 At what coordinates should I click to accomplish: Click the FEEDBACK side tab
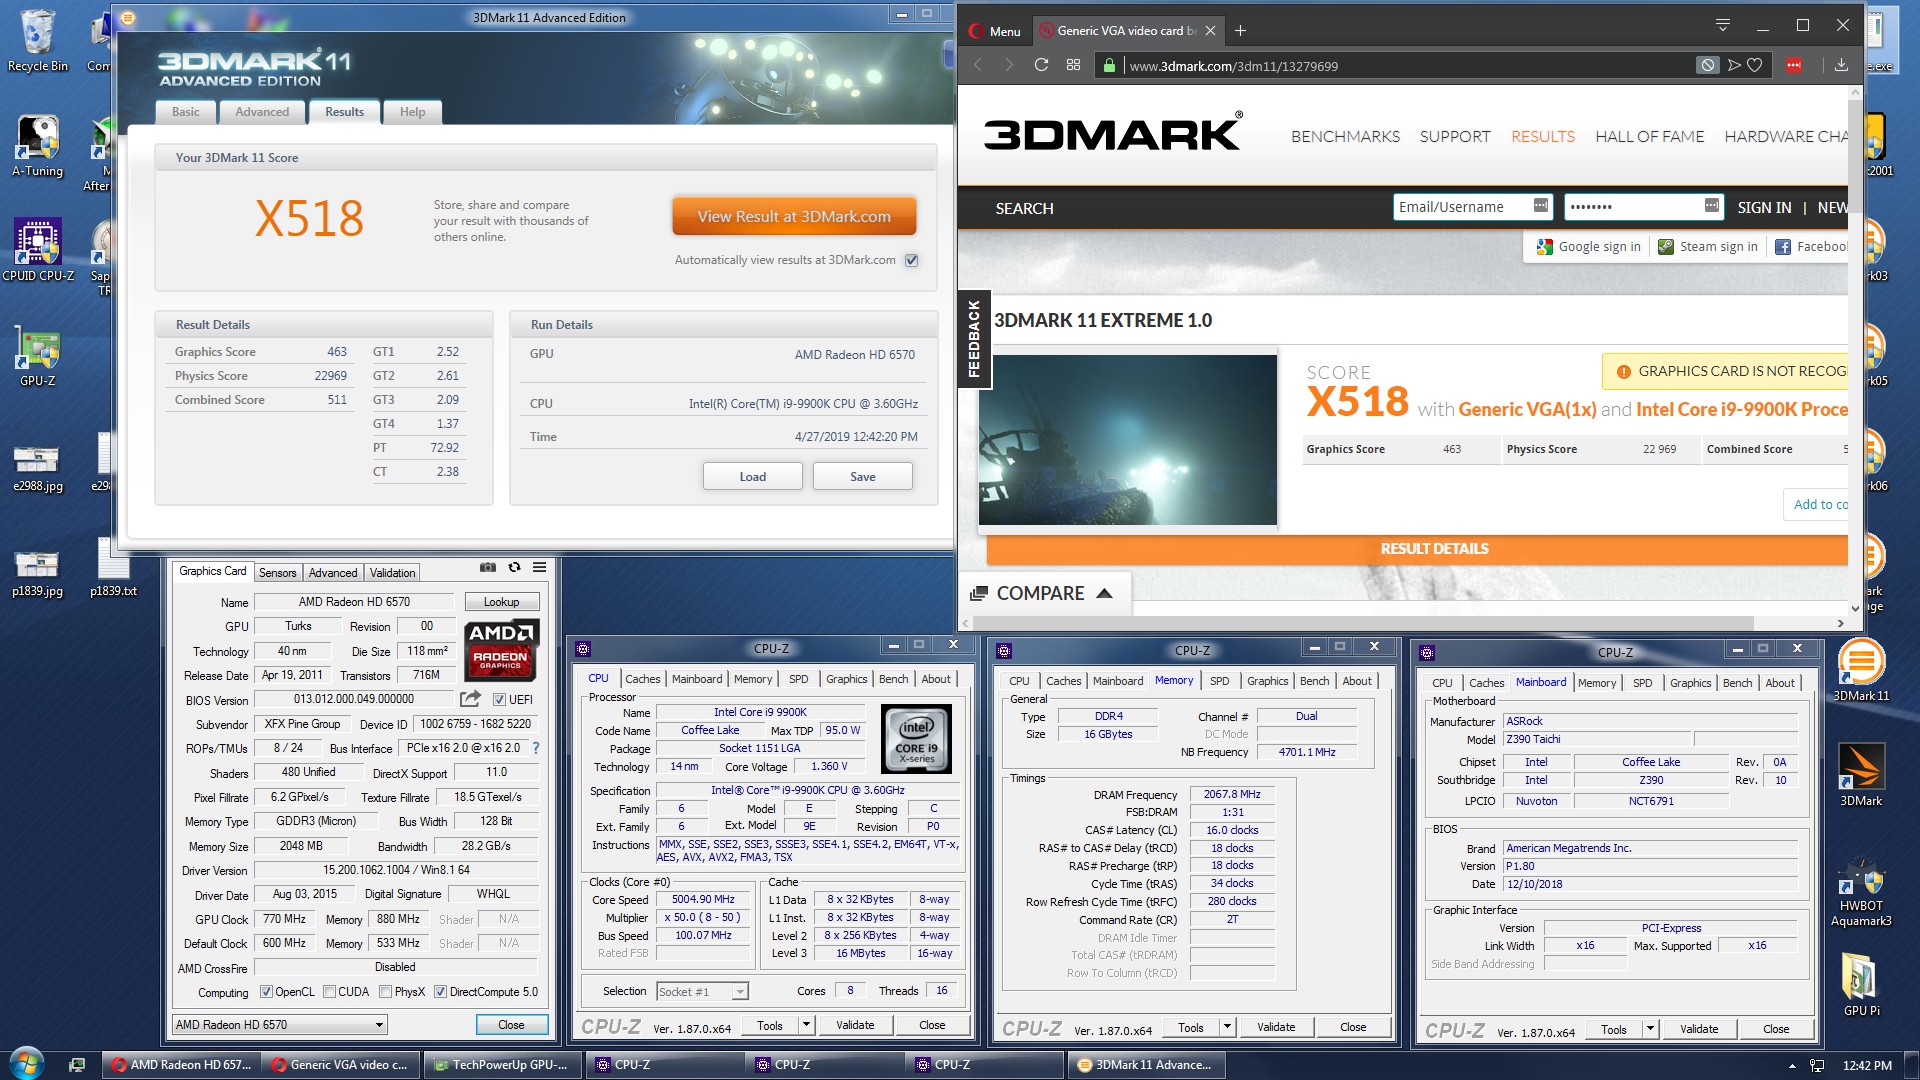(974, 339)
